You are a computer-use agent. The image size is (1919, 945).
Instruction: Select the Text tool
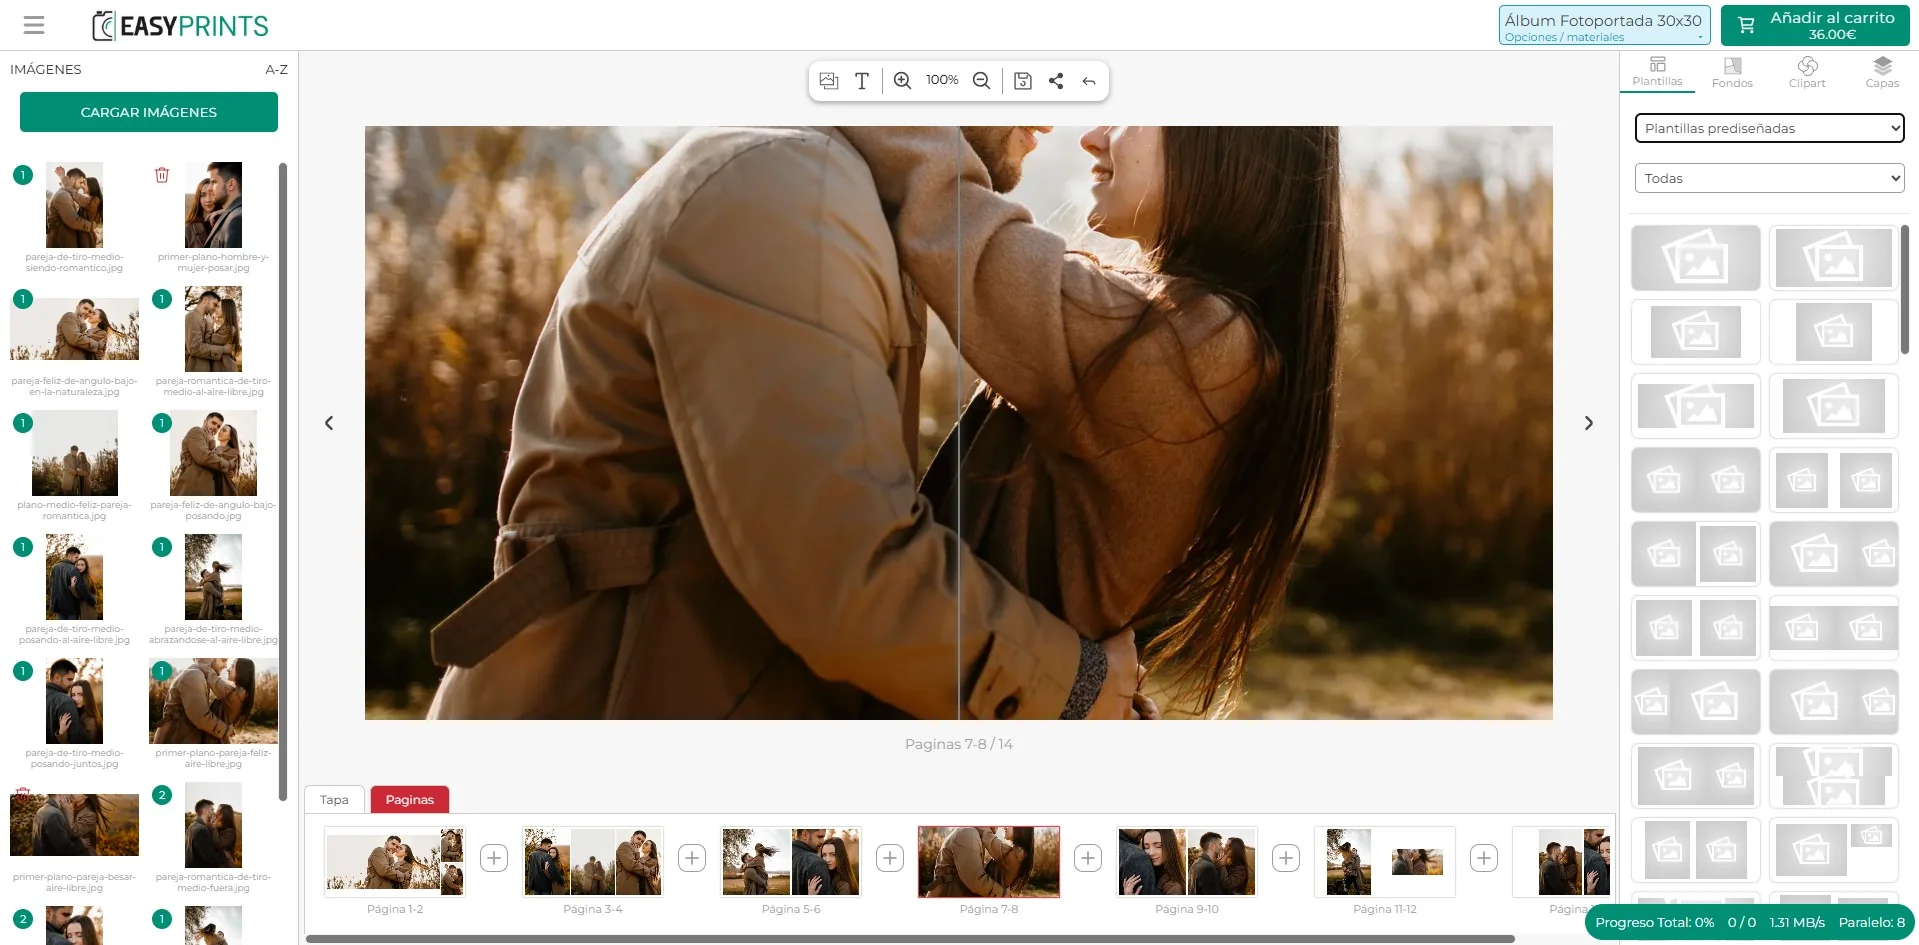(x=862, y=81)
